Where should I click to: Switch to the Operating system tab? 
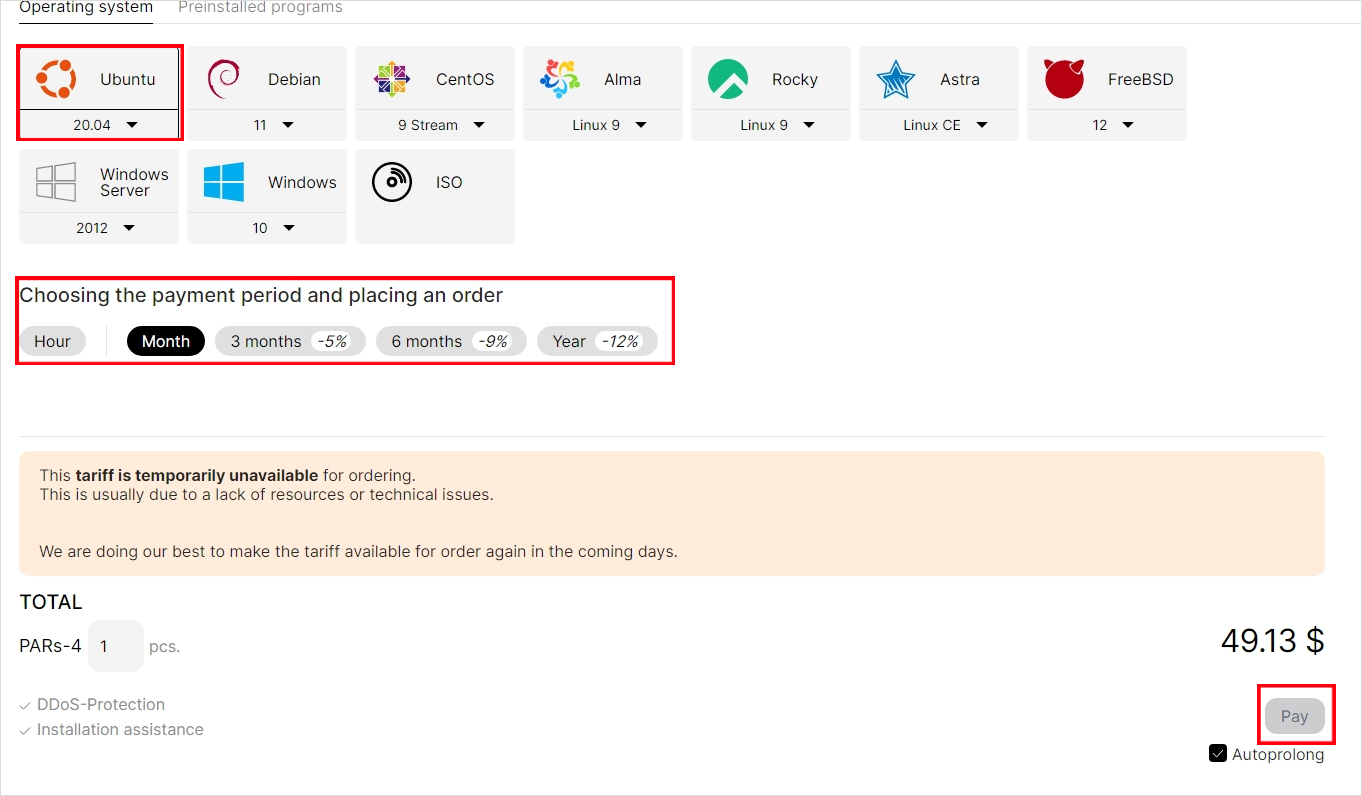tap(86, 8)
